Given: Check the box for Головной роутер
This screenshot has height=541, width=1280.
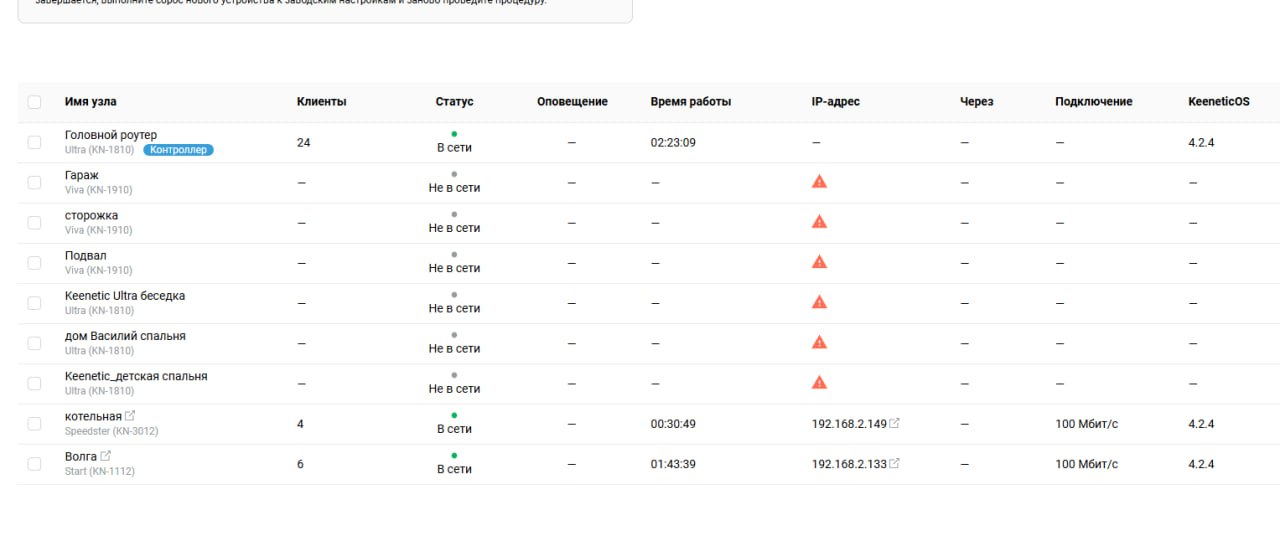Looking at the screenshot, I should coord(35,142).
